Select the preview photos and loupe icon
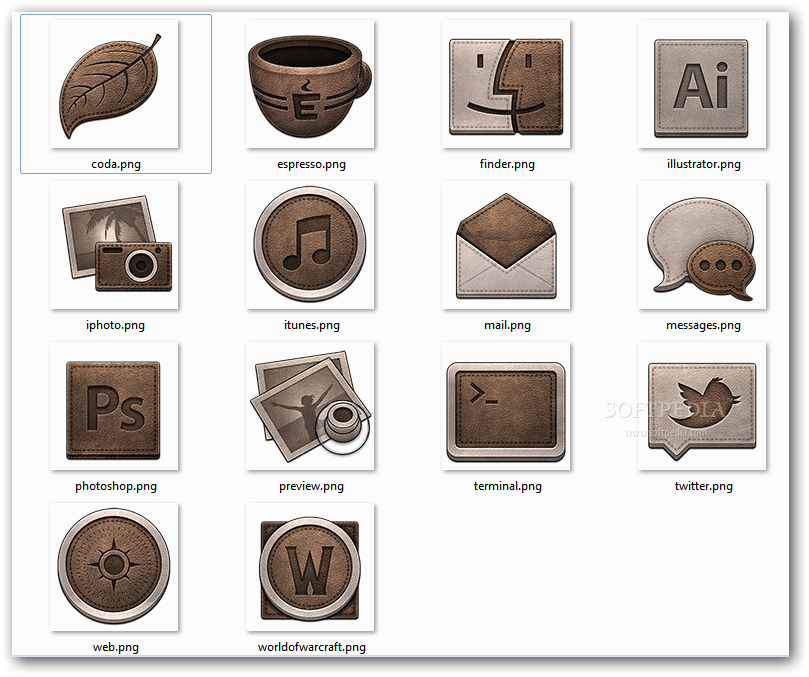The width and height of the screenshot is (809, 677). pos(310,407)
